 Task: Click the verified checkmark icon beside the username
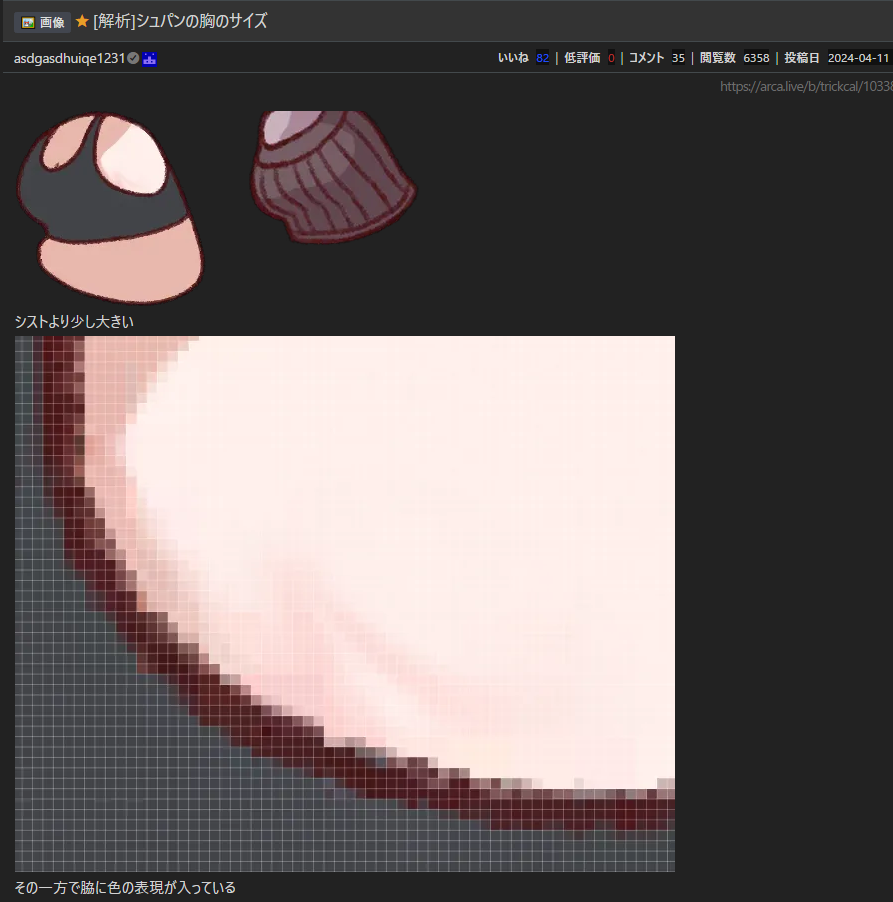tap(133, 59)
